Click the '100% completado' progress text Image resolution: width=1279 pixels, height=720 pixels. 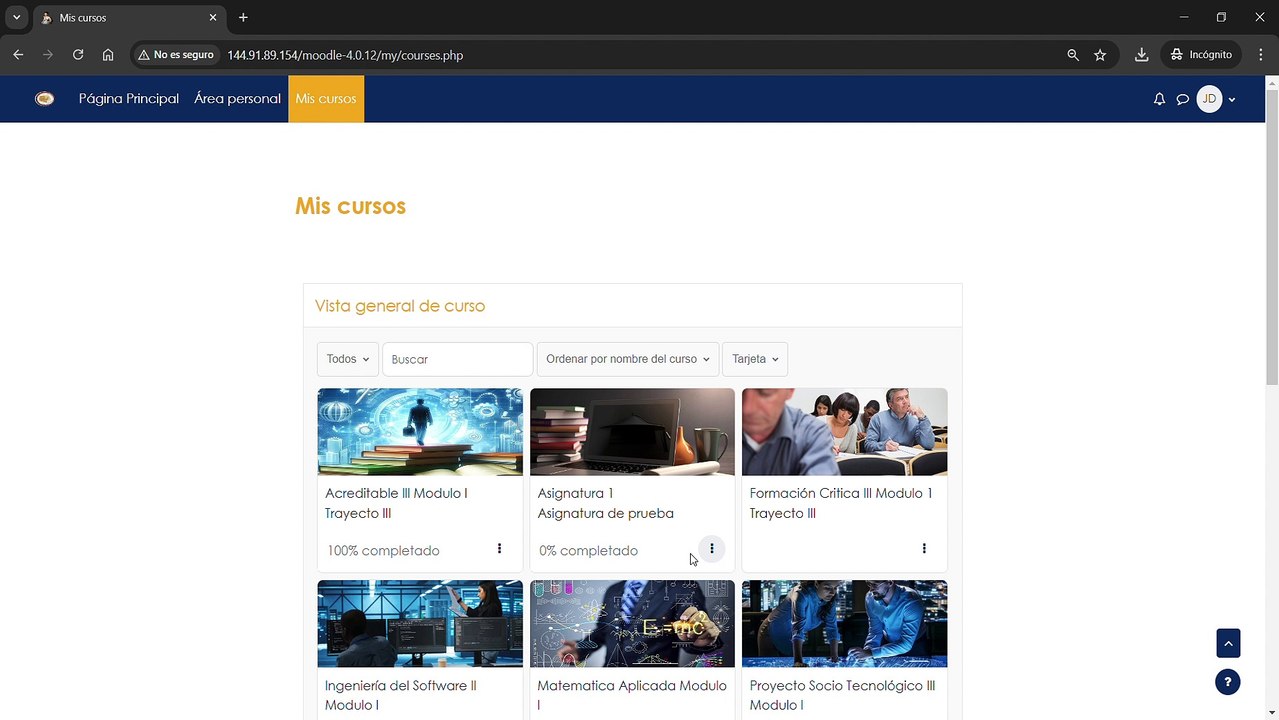383,551
